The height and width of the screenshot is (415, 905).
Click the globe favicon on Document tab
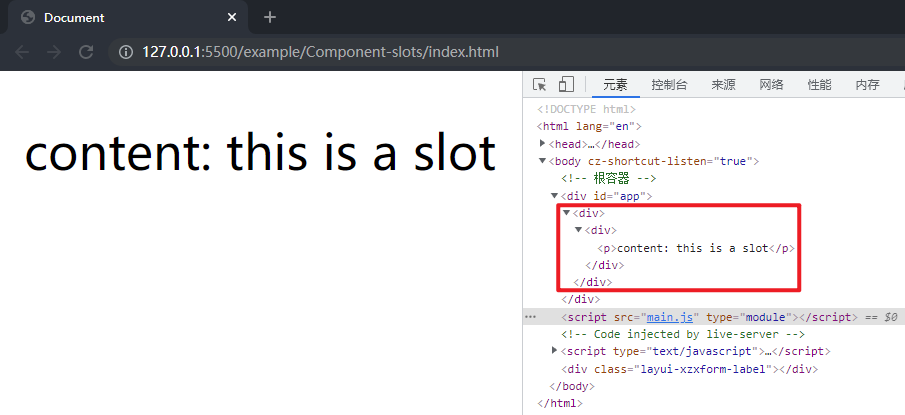pos(28,17)
